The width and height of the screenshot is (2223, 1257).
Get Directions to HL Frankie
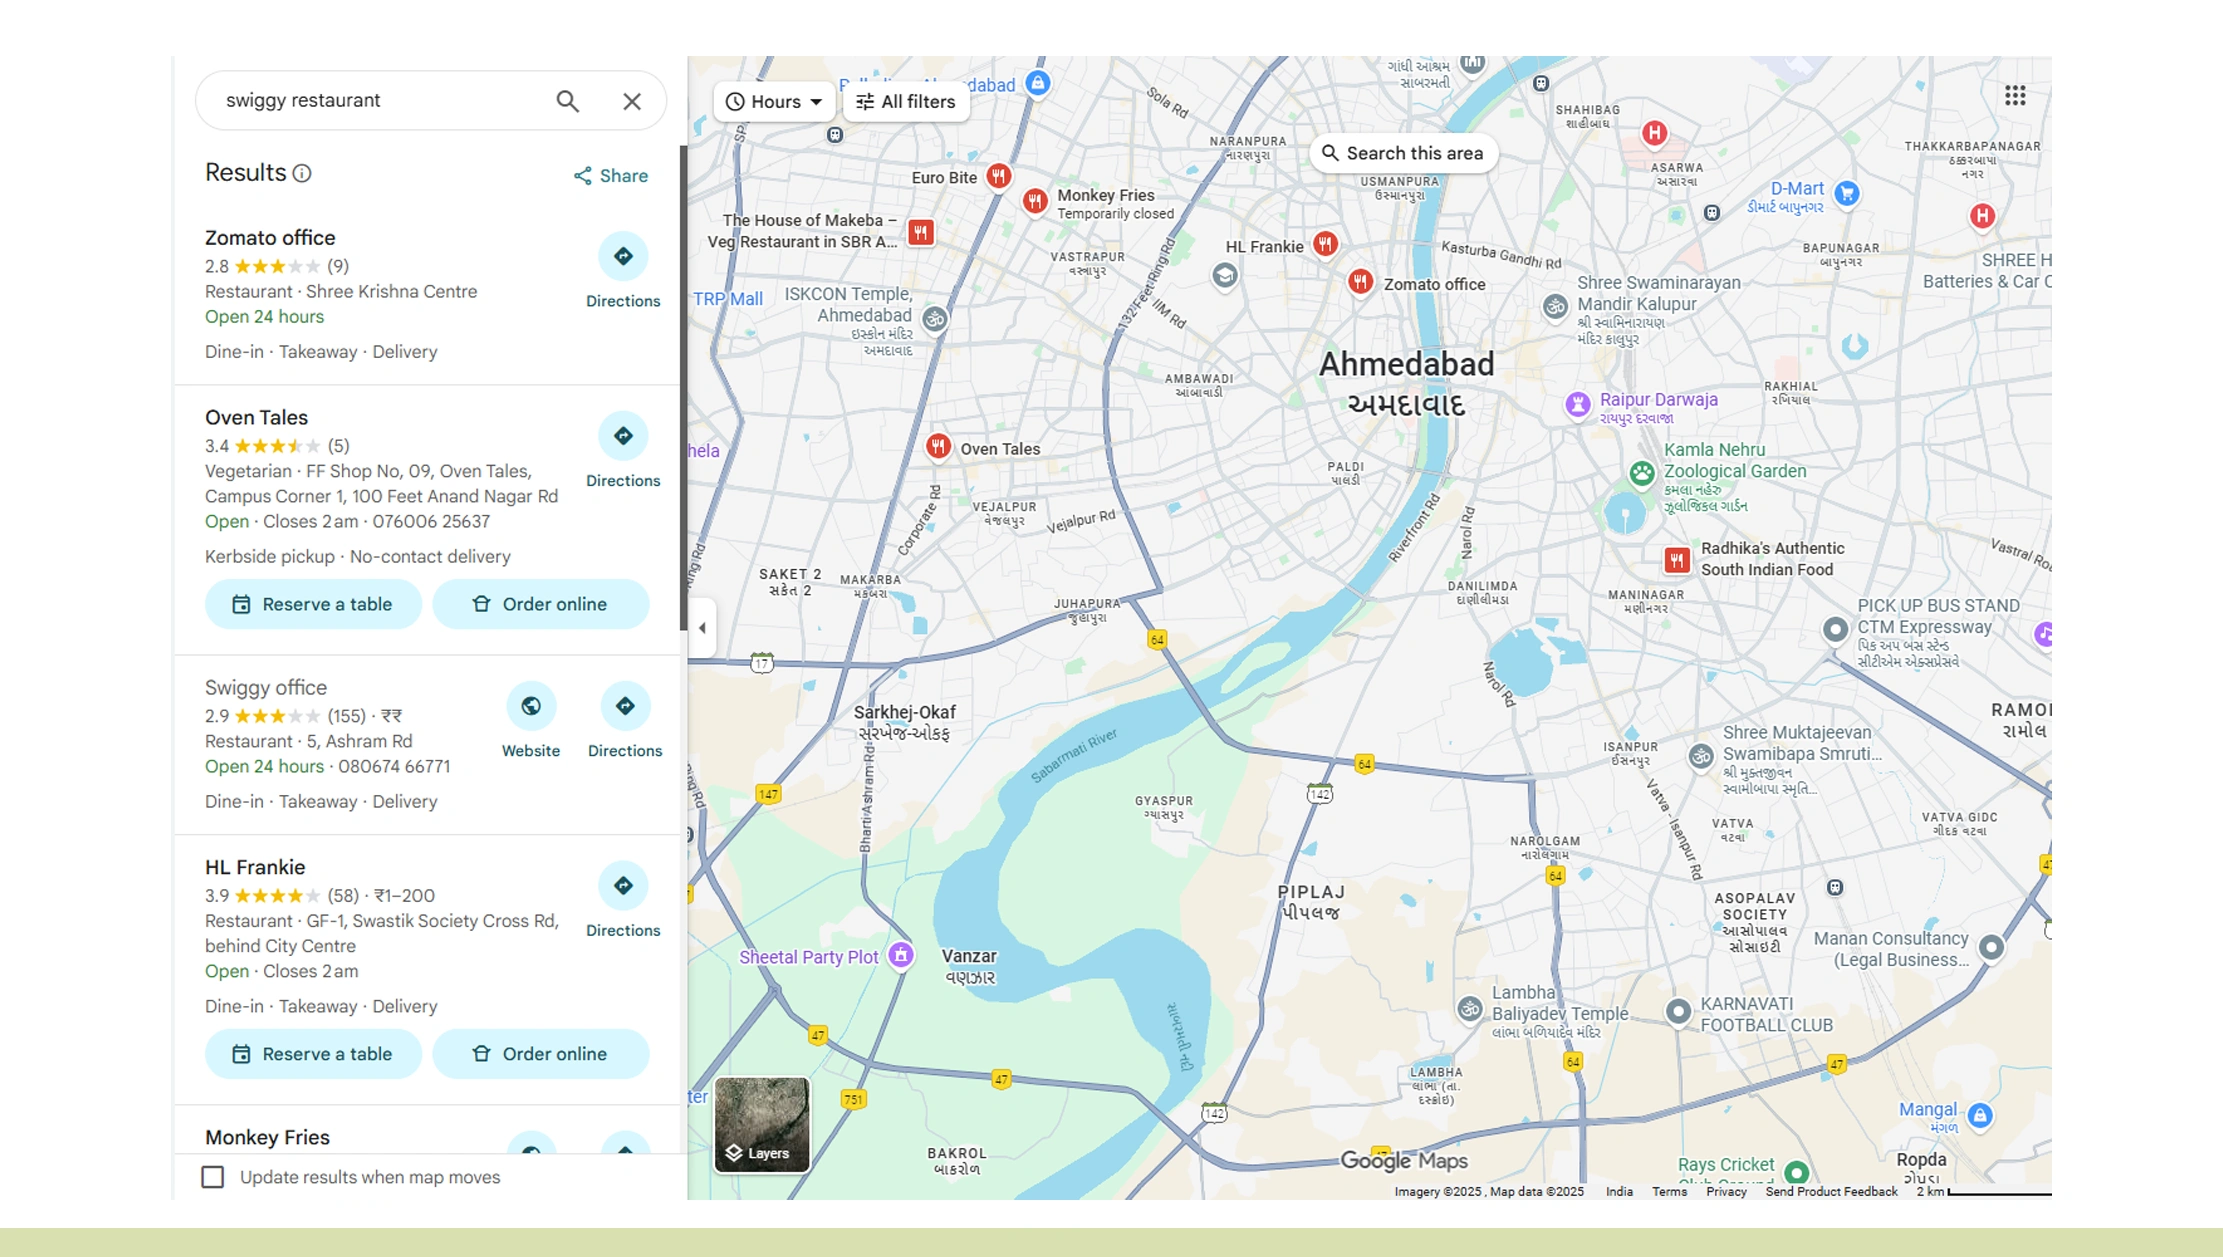click(622, 886)
